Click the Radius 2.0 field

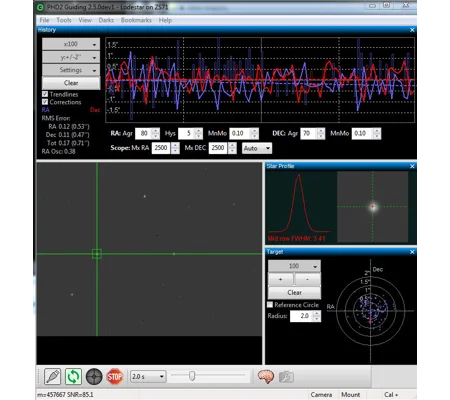pos(302,316)
